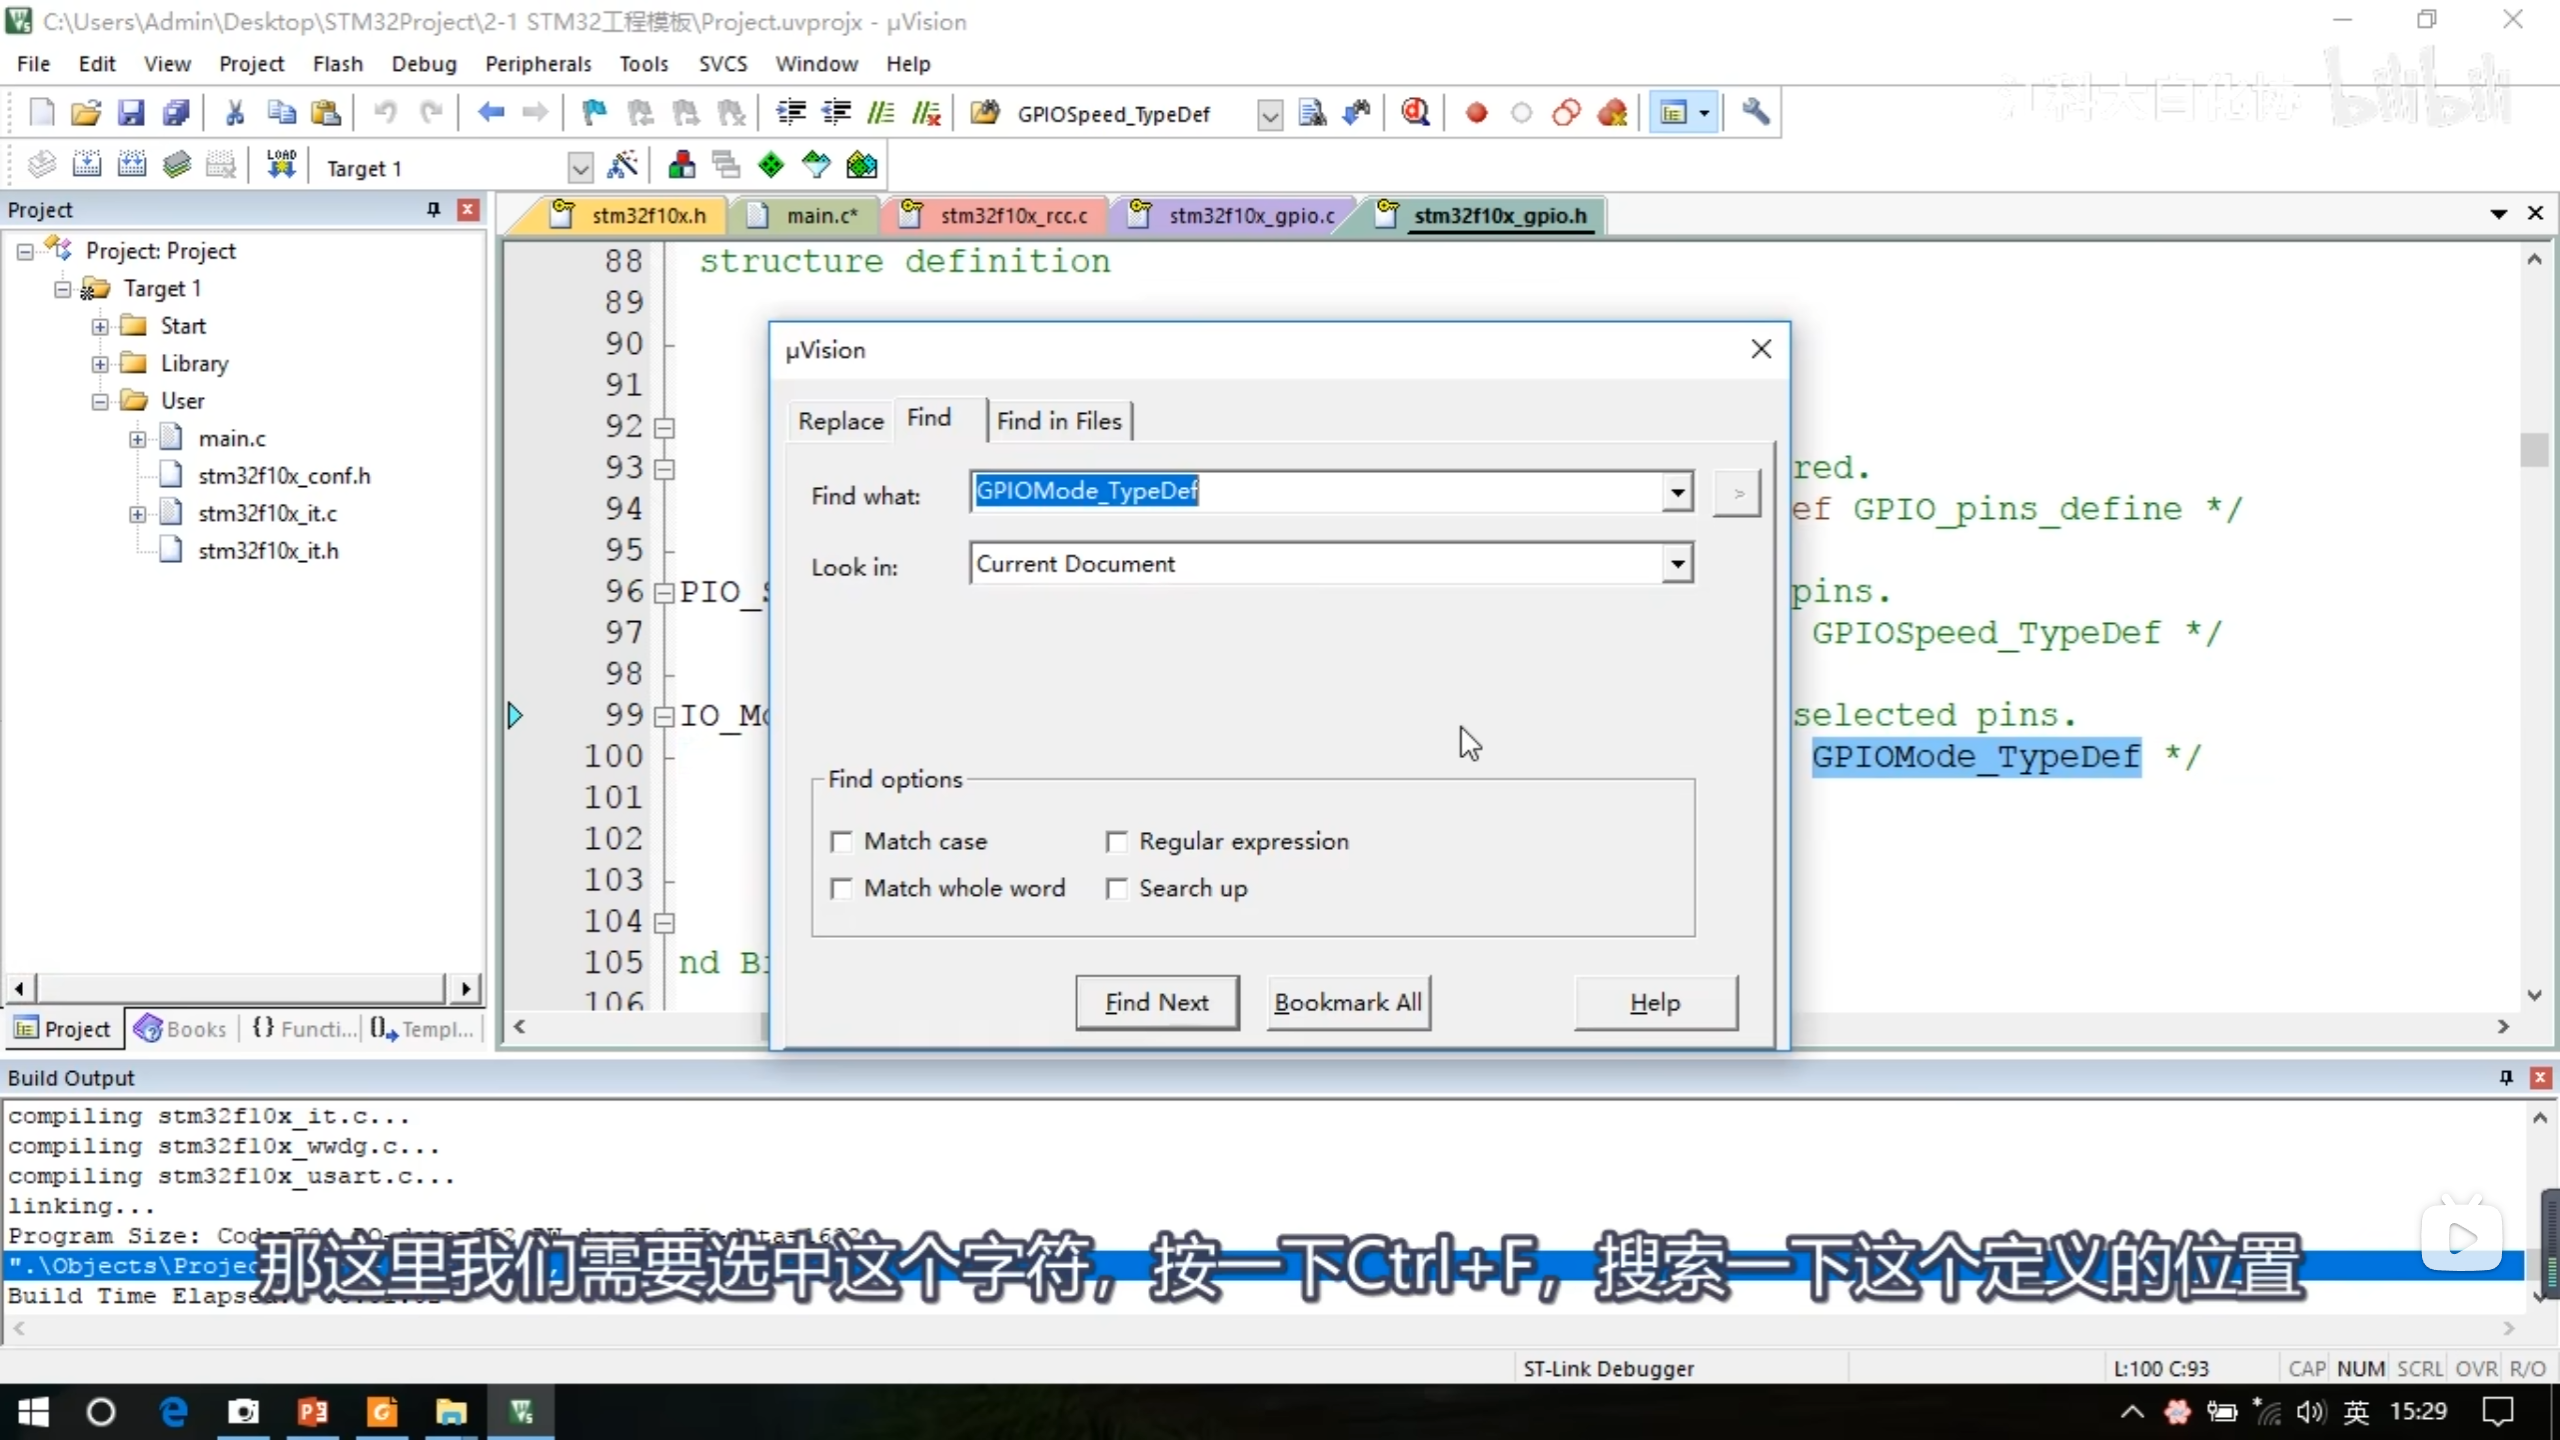Toggle the Regular expression checkbox
This screenshot has height=1440, width=2560.
tap(1117, 842)
